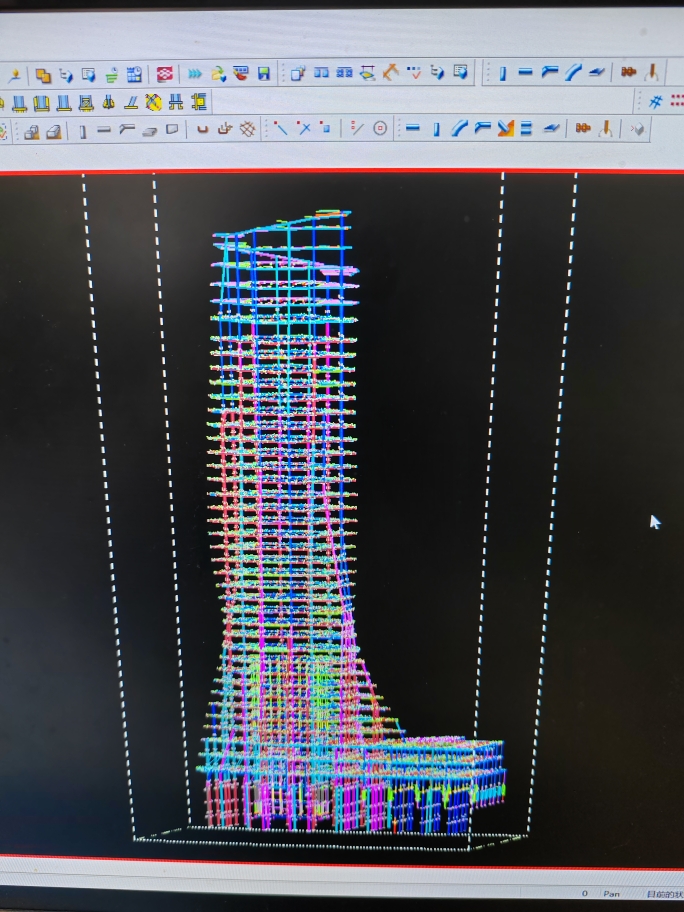Click the orange overlapping squares copy icon

tap(43, 74)
